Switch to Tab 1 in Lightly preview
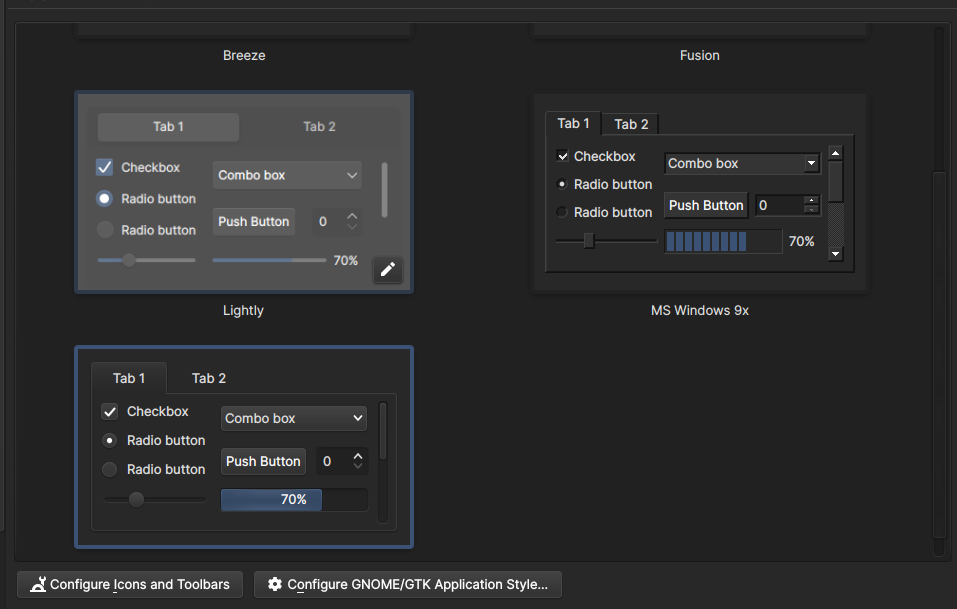The width and height of the screenshot is (957, 609). click(168, 127)
